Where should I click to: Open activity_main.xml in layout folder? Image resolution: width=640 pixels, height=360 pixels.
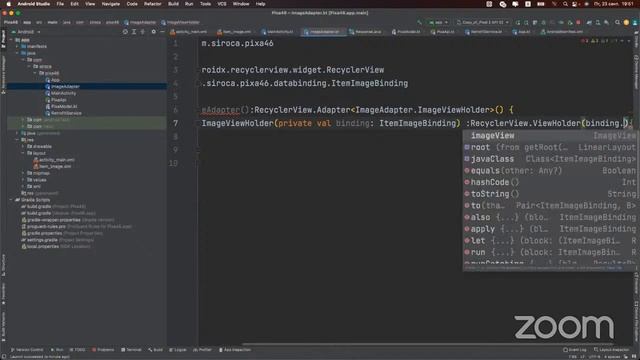point(57,160)
